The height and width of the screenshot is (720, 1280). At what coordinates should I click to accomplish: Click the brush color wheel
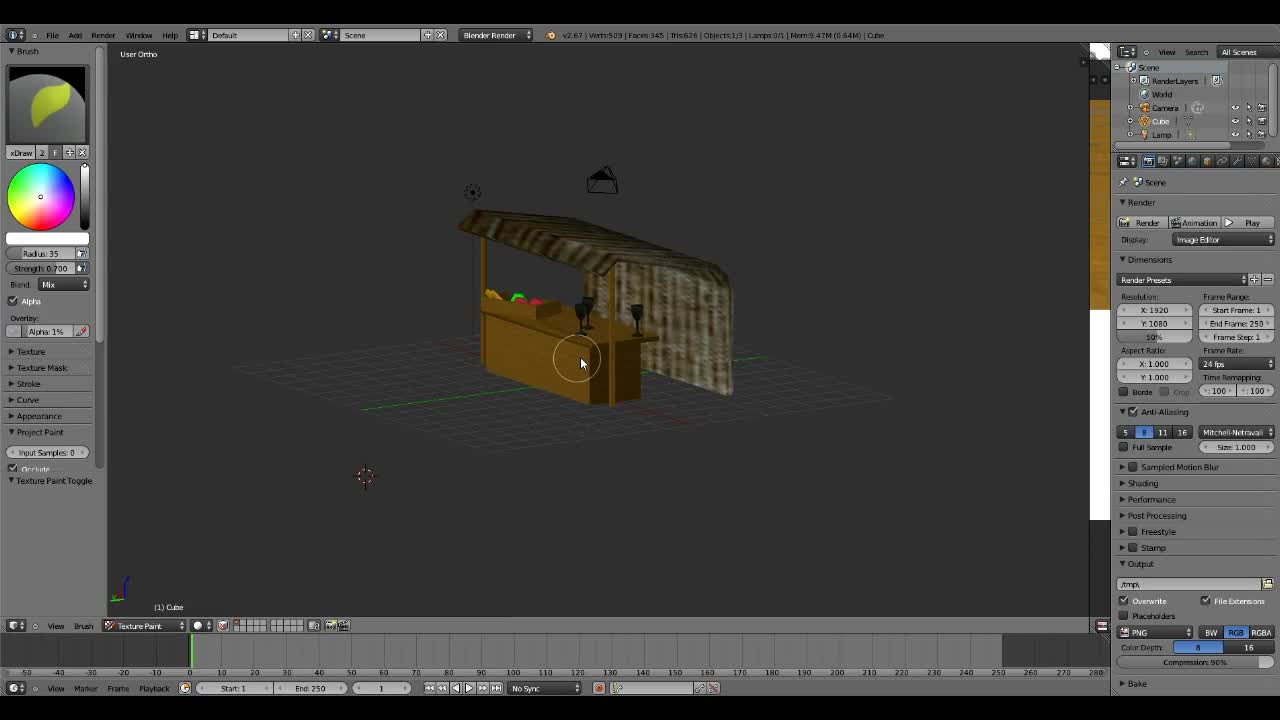41,197
